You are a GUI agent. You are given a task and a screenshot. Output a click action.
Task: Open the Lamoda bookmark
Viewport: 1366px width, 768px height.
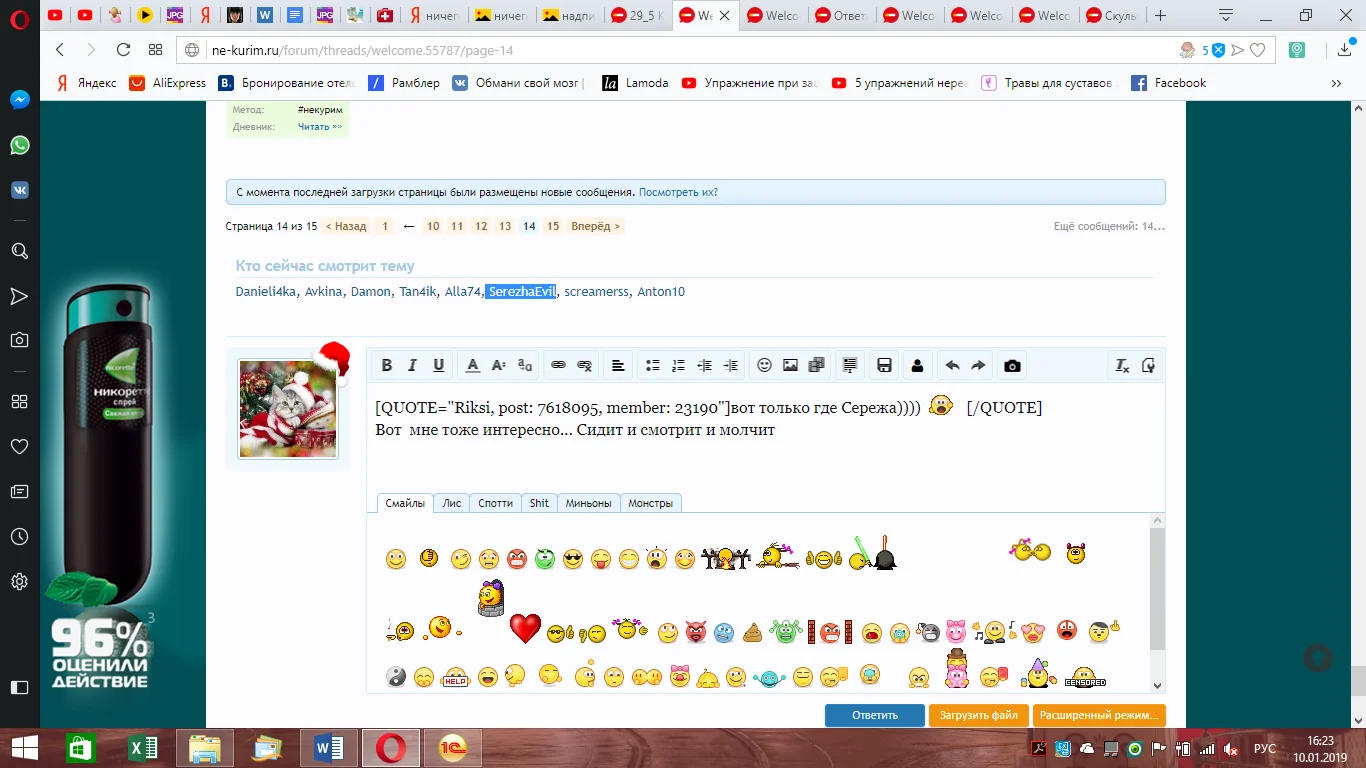635,83
